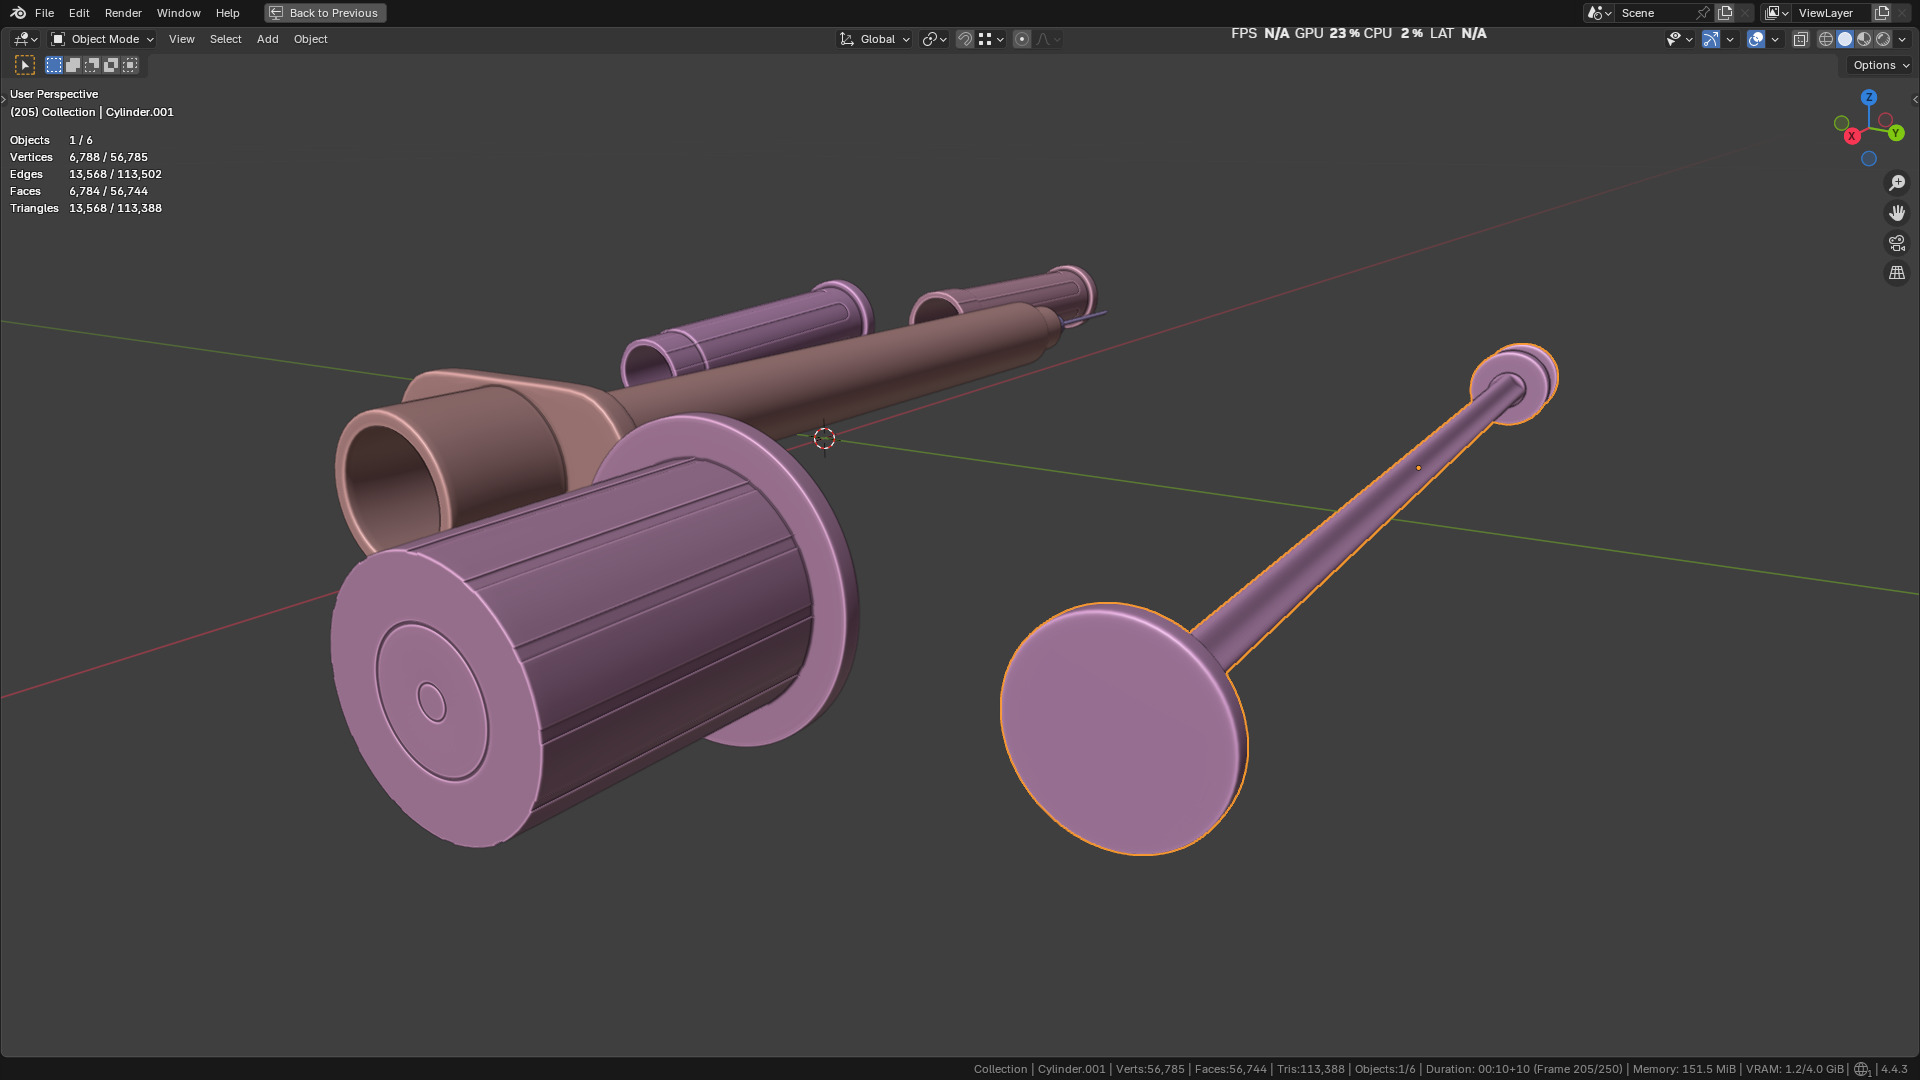Switch to wireframe viewport shading

pyautogui.click(x=1826, y=39)
